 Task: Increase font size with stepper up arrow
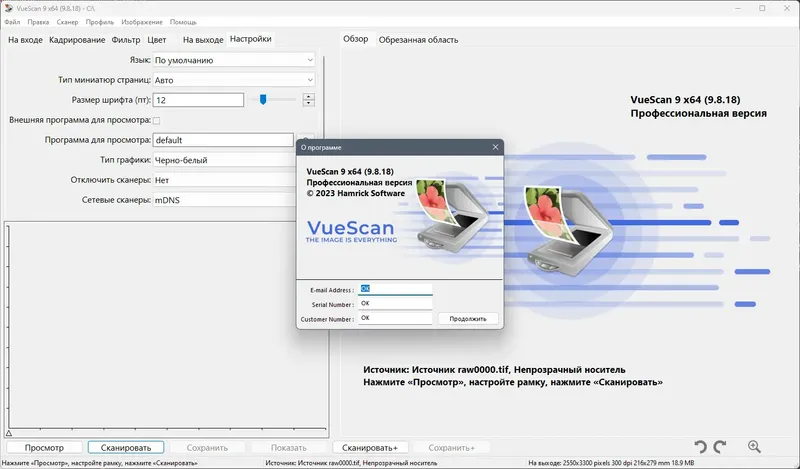(308, 96)
